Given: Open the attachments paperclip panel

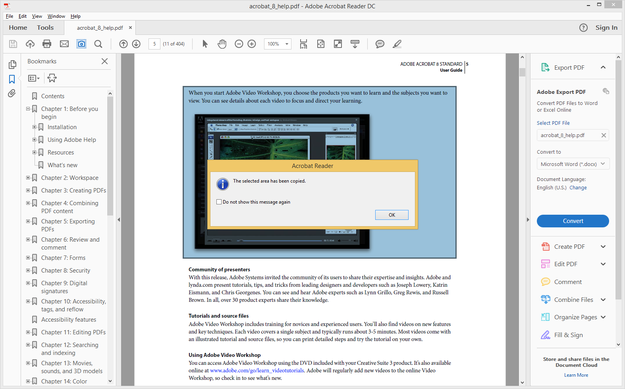Looking at the screenshot, I should (x=12, y=94).
